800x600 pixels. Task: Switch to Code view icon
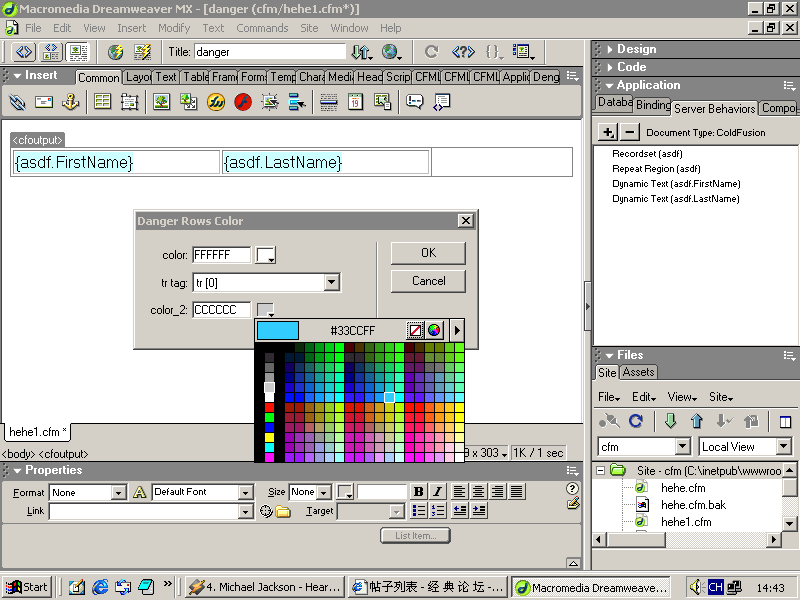tap(24, 52)
